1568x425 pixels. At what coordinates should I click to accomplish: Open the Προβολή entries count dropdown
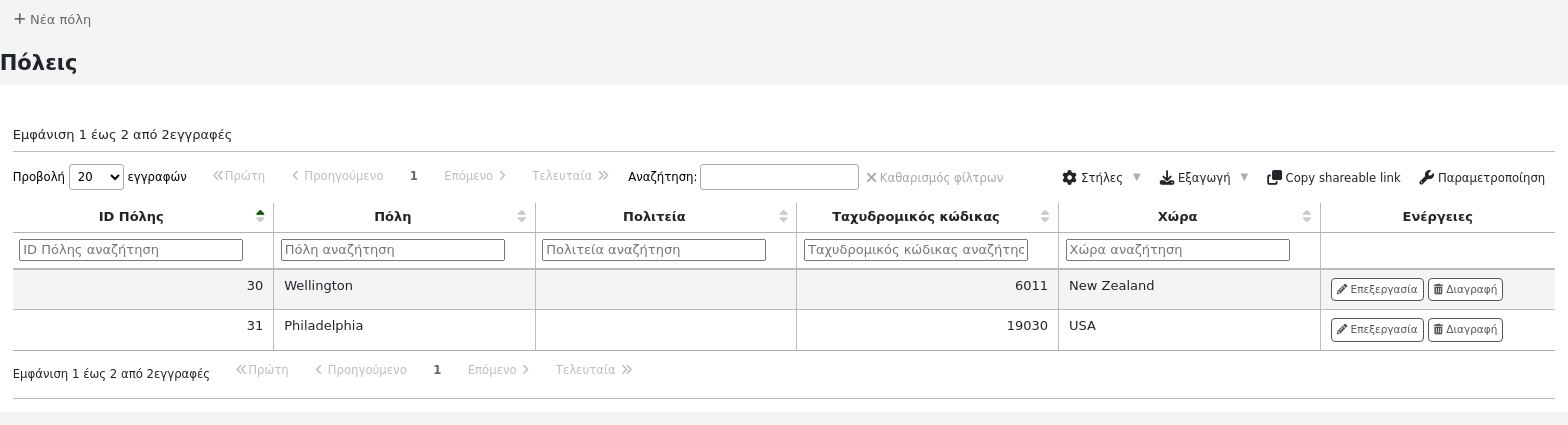tap(96, 177)
